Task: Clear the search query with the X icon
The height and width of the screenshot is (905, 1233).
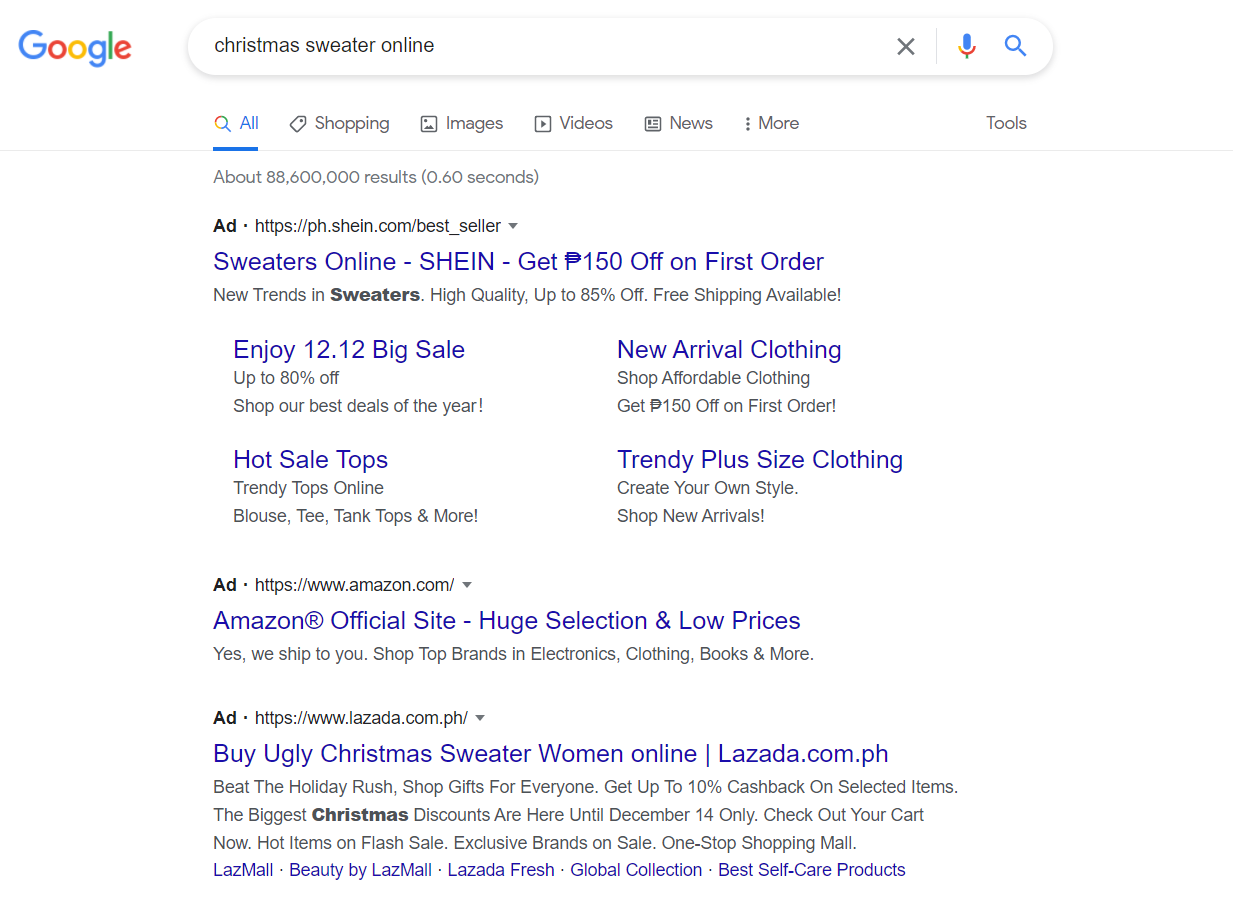Action: point(905,46)
